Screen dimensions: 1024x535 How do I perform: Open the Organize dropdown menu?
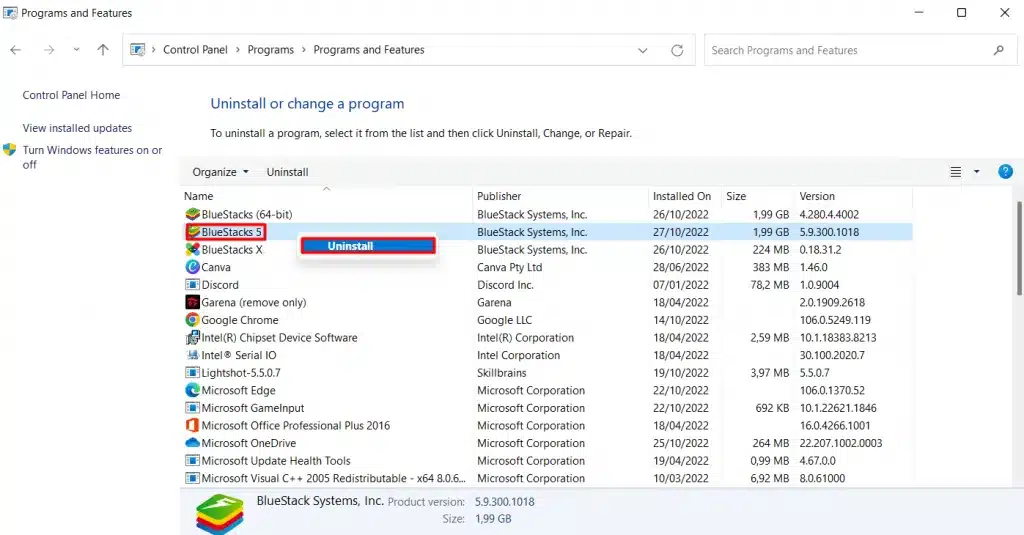click(220, 172)
